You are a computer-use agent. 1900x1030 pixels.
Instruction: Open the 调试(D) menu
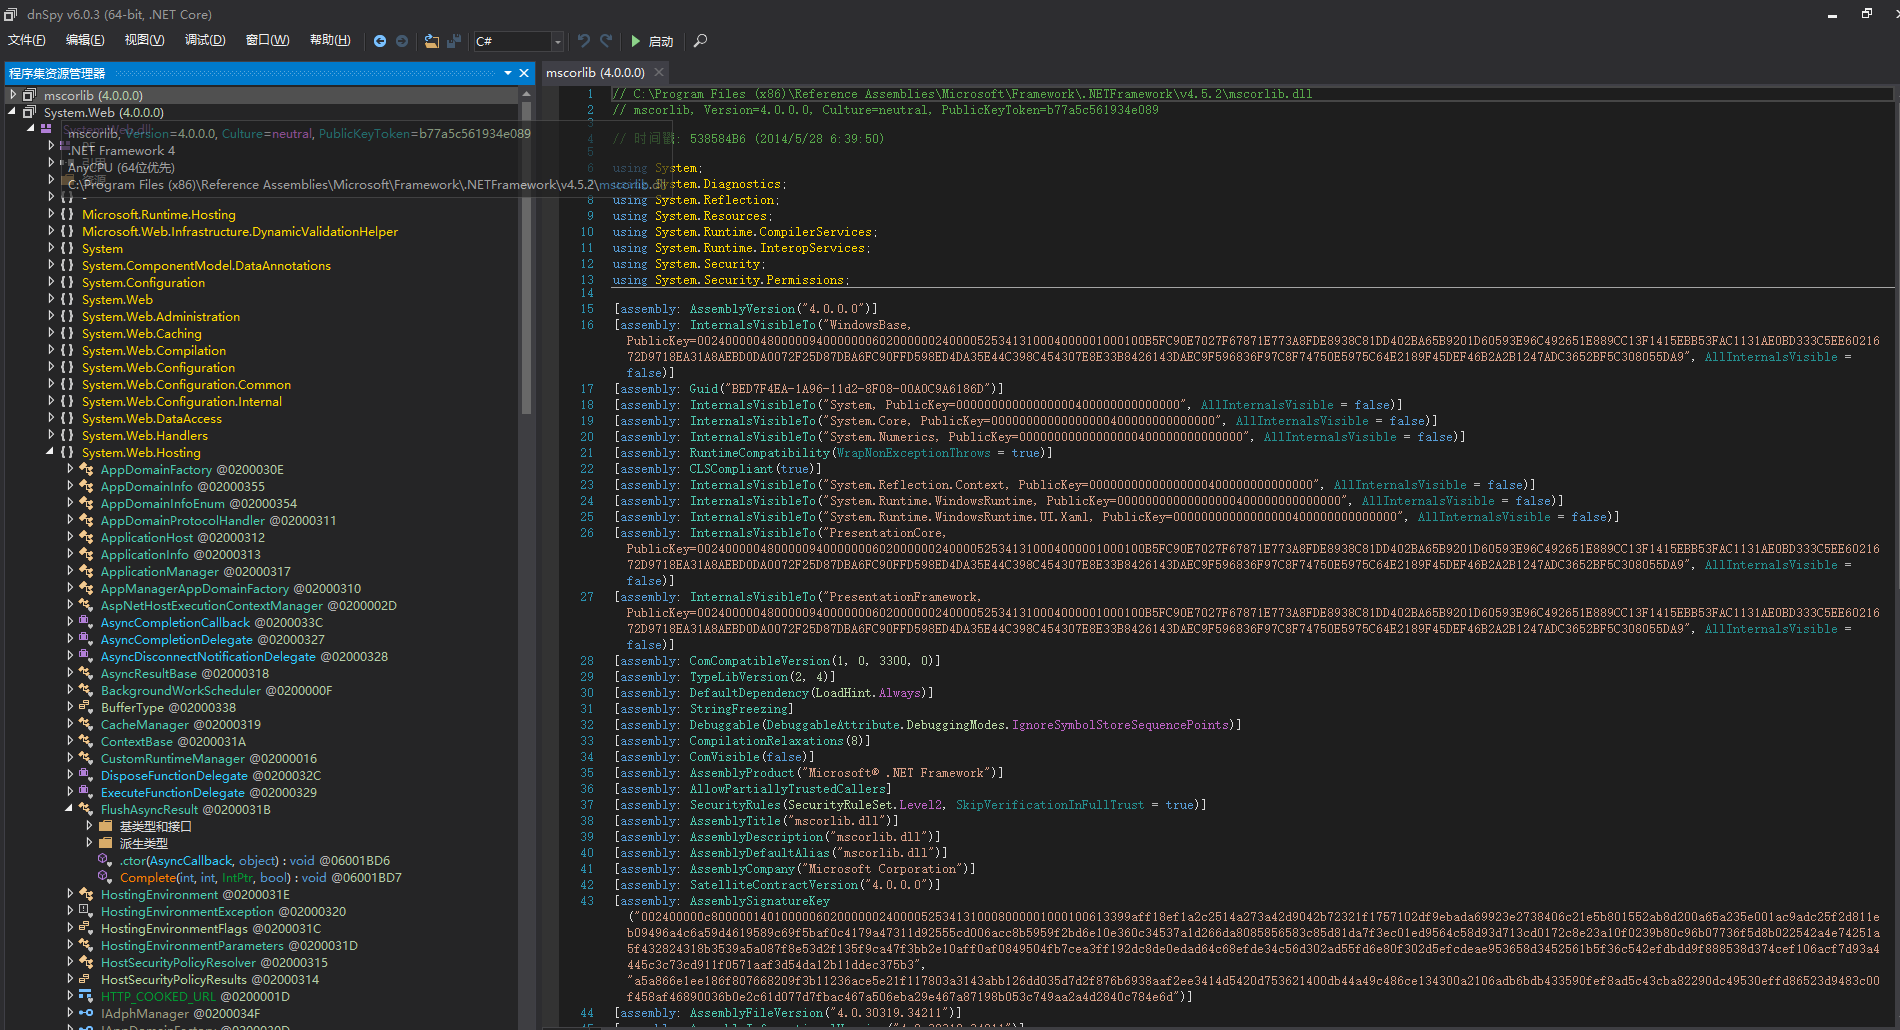(x=205, y=40)
